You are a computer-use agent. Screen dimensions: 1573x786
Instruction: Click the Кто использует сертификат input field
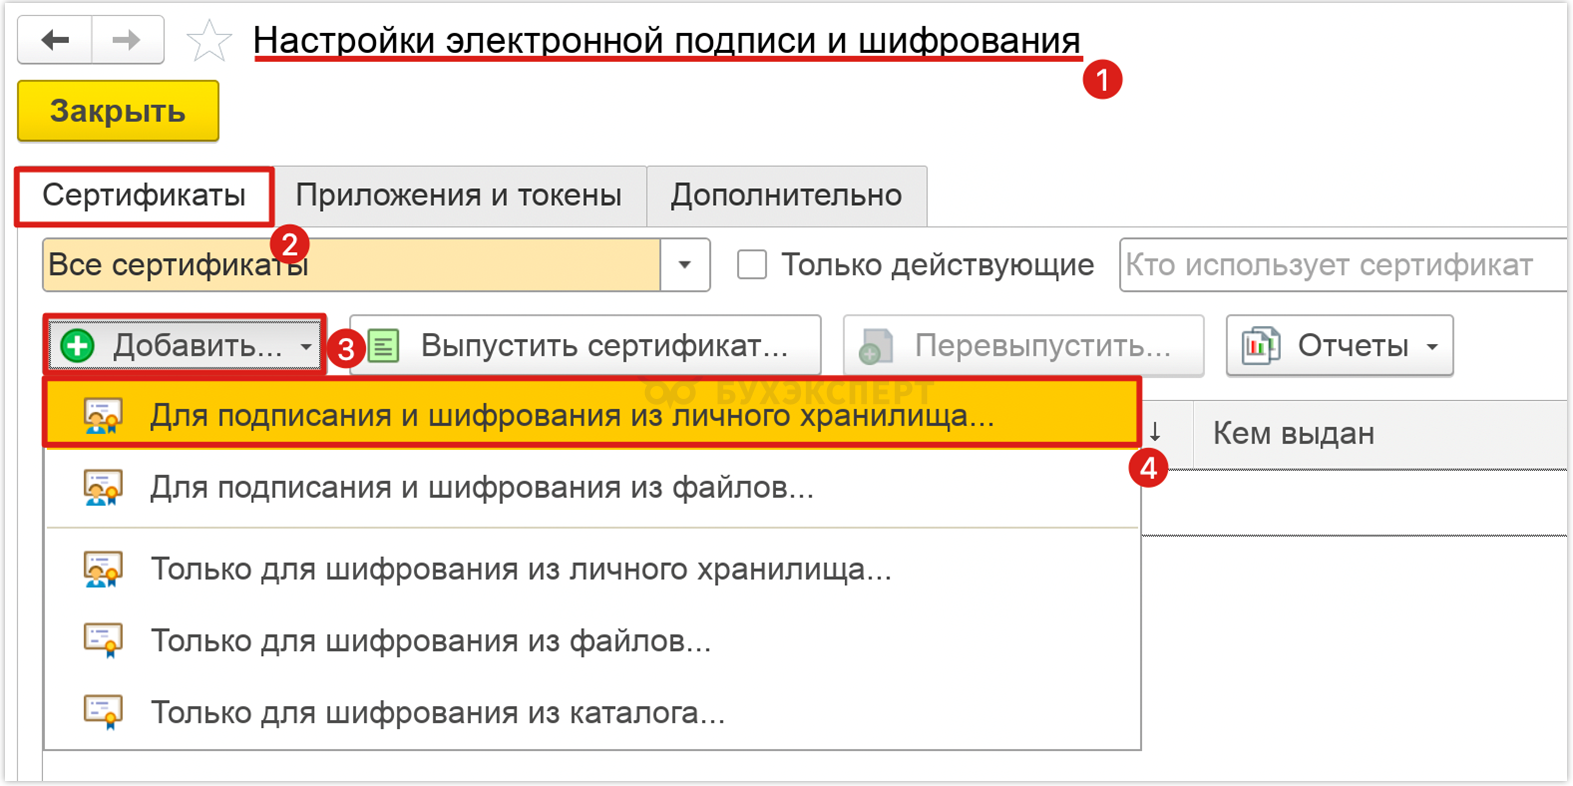click(1343, 265)
